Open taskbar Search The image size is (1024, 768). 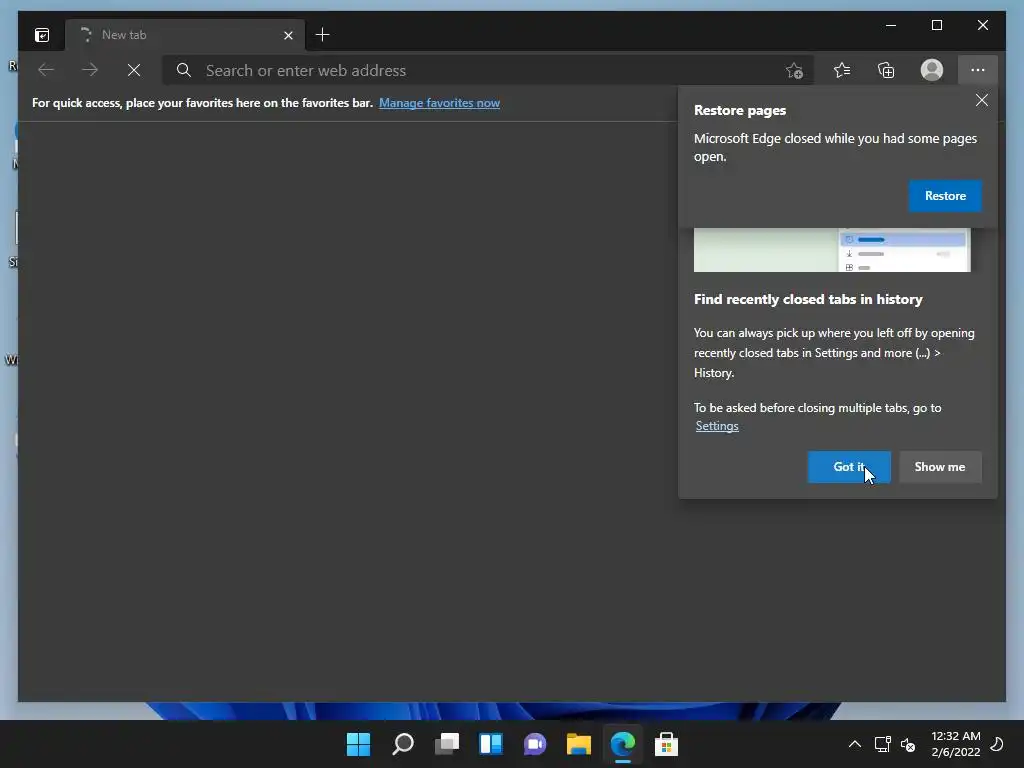(403, 744)
